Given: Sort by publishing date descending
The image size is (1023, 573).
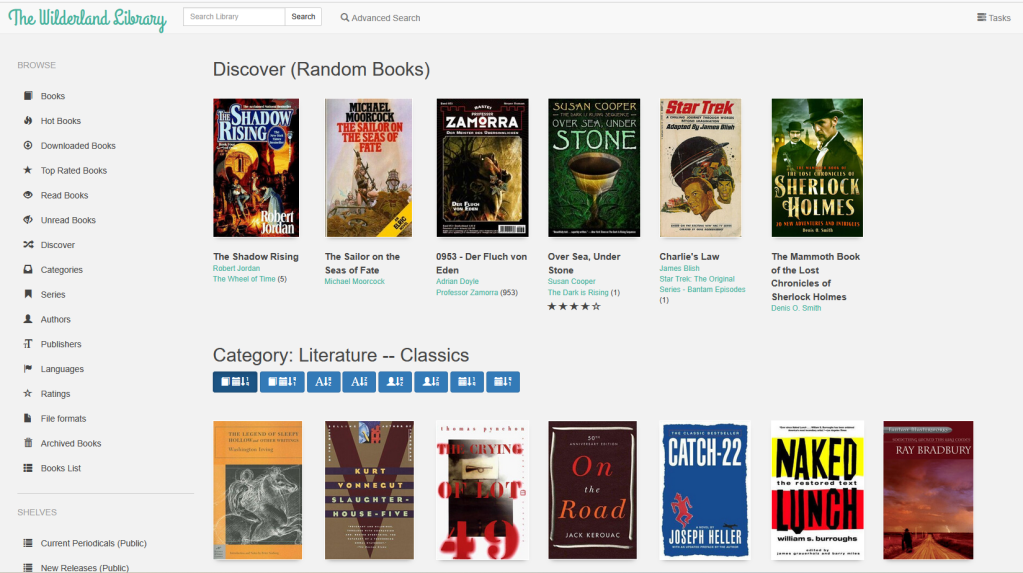Looking at the screenshot, I should point(503,382).
